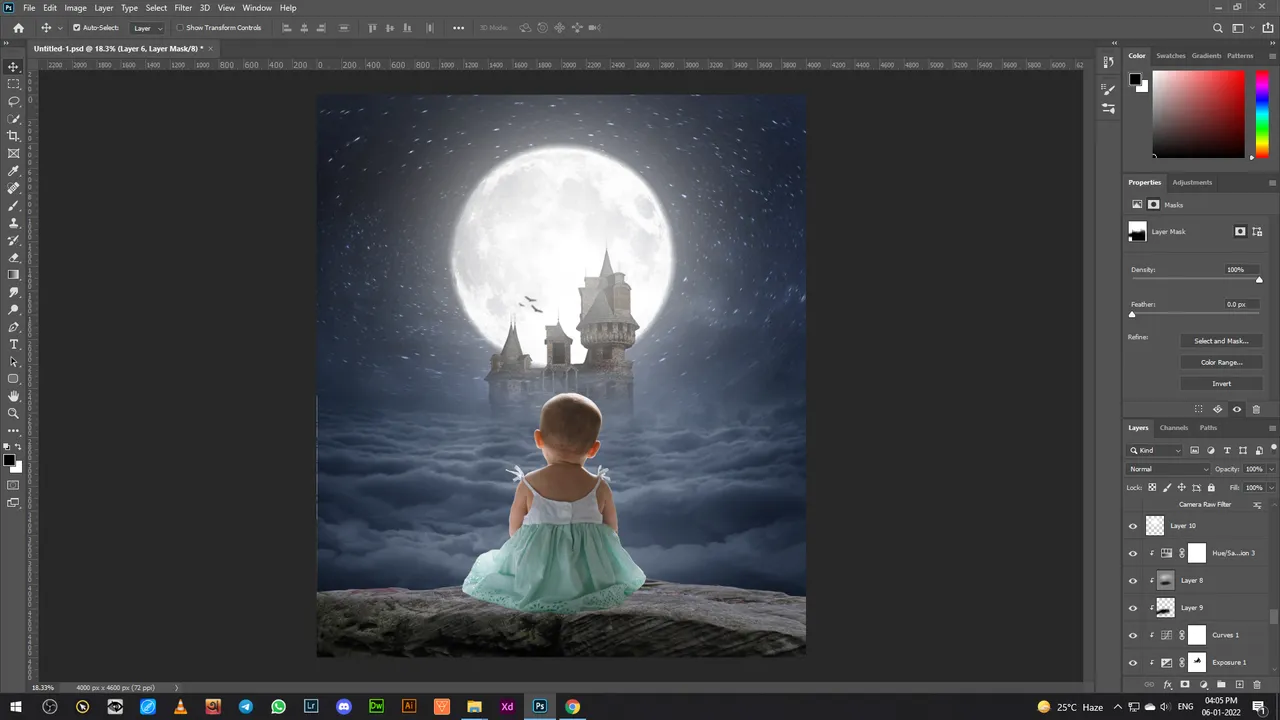Select the Clone Stamp tool
1280x720 pixels.
14,223
